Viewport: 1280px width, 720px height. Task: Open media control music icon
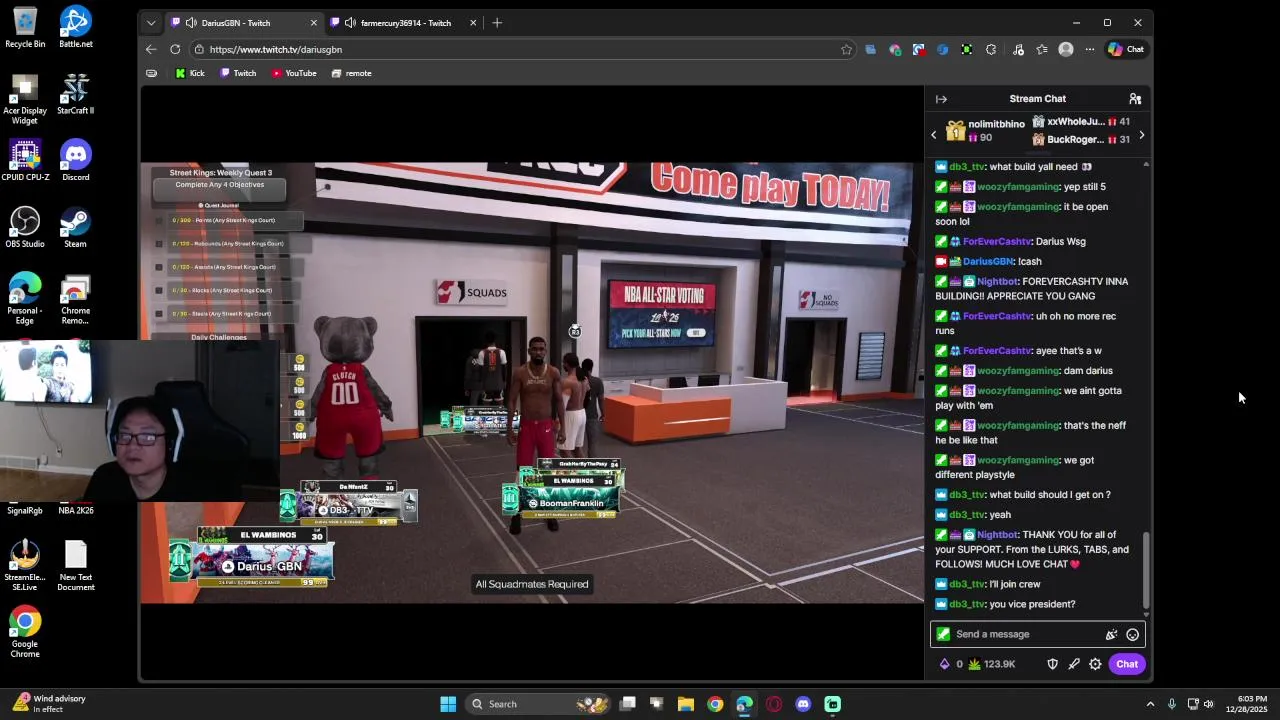click(1018, 49)
